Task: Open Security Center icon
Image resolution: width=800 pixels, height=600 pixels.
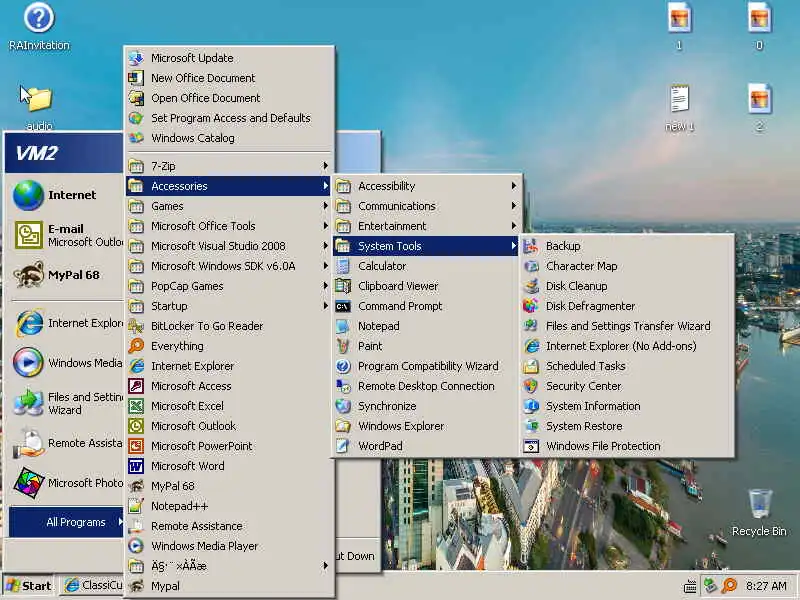Action: (x=531, y=386)
